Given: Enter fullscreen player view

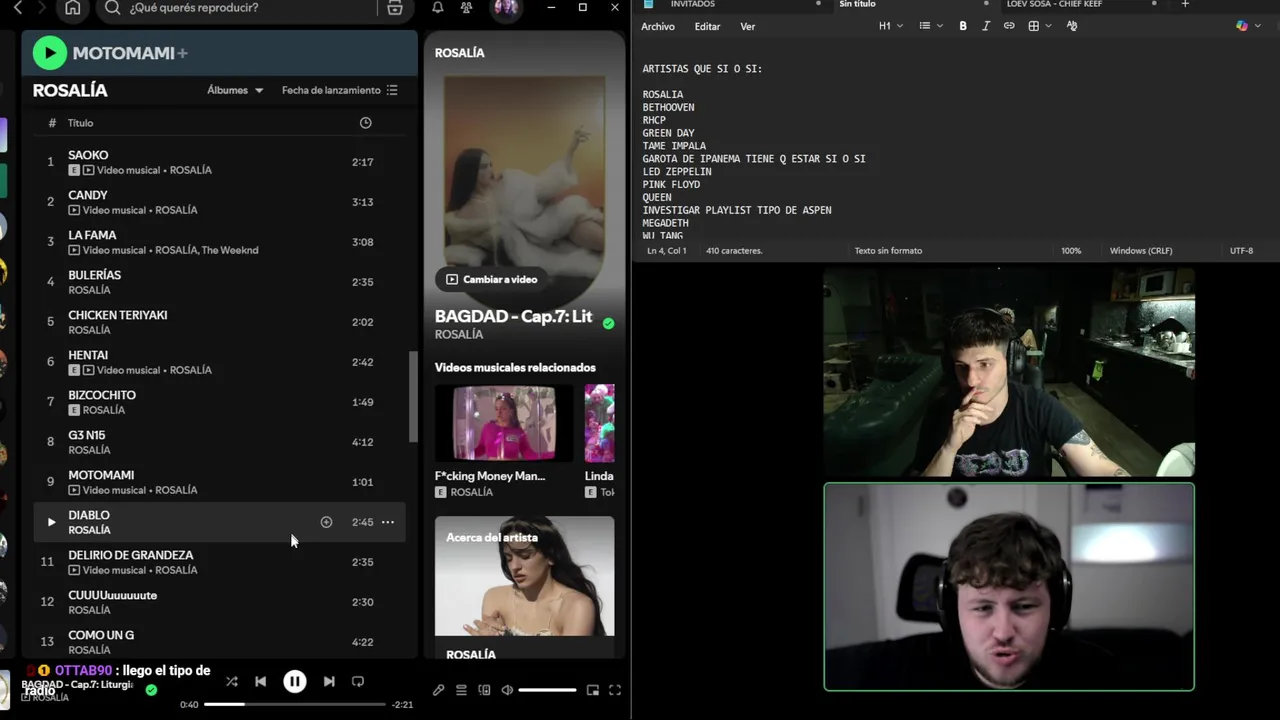Looking at the screenshot, I should coord(615,690).
